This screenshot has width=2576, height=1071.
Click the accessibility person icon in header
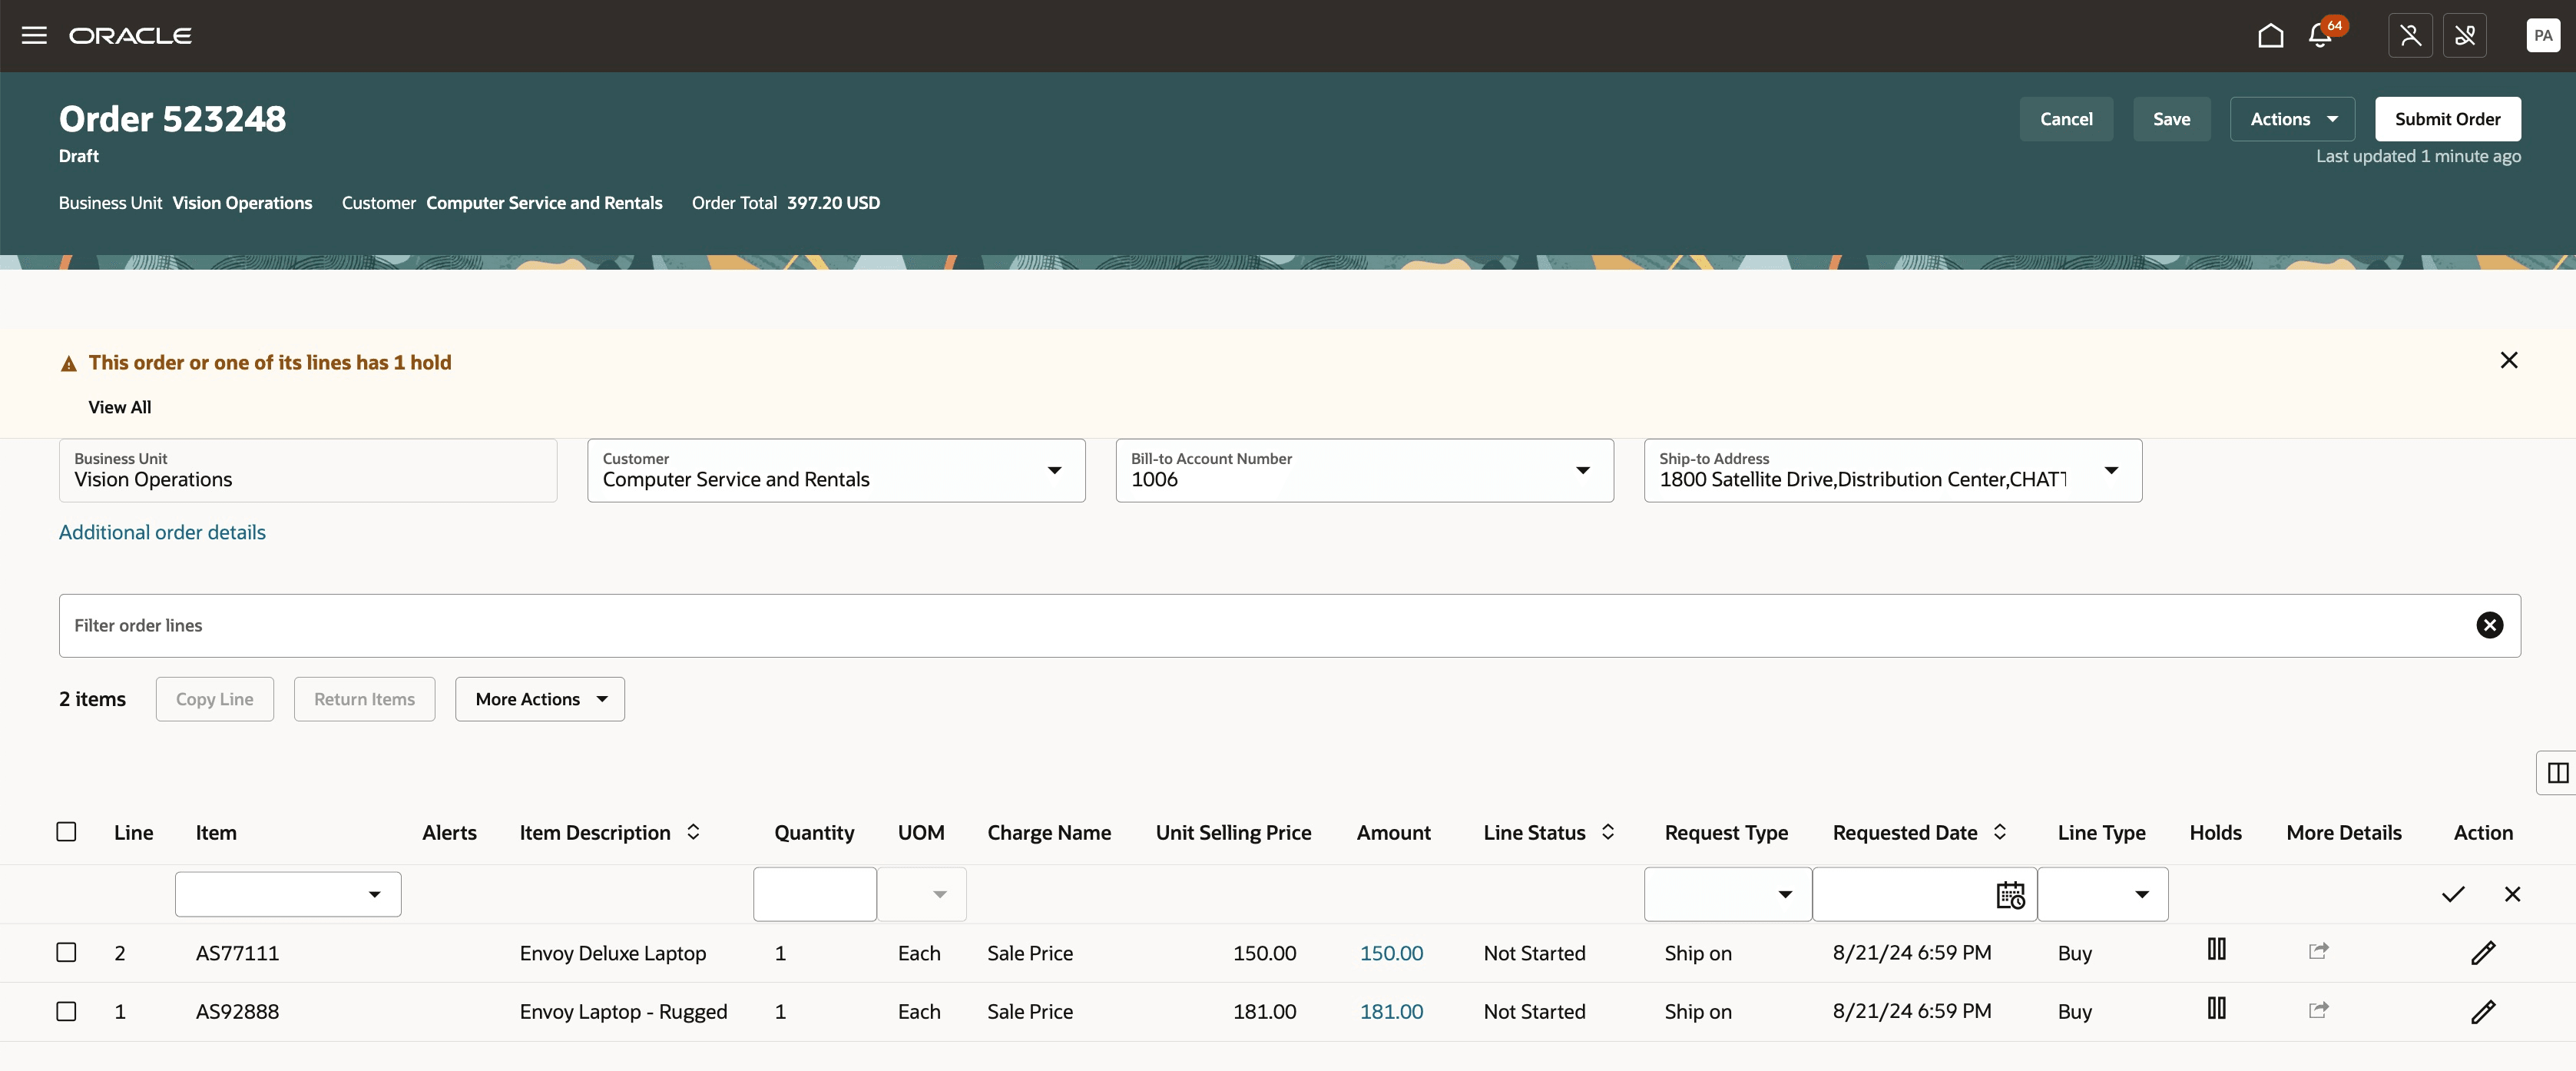pos(2410,36)
